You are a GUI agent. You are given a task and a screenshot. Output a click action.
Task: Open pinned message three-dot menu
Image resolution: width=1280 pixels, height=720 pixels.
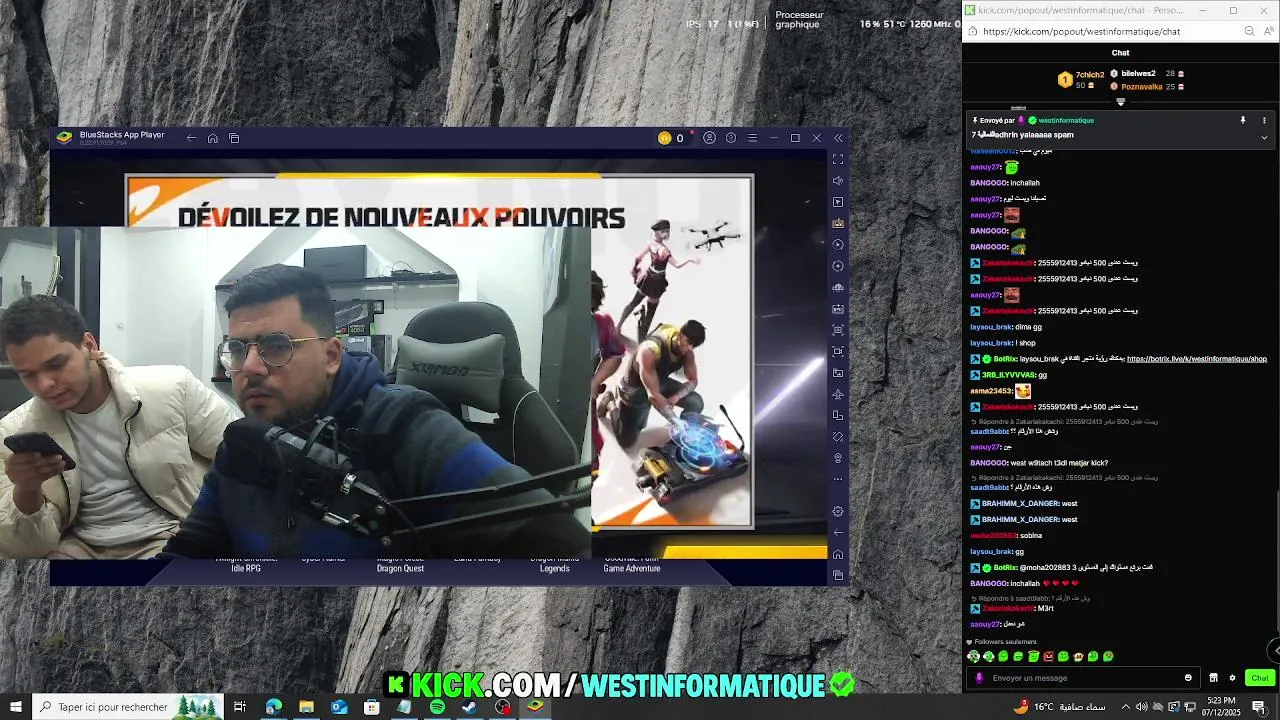[x=1264, y=120]
